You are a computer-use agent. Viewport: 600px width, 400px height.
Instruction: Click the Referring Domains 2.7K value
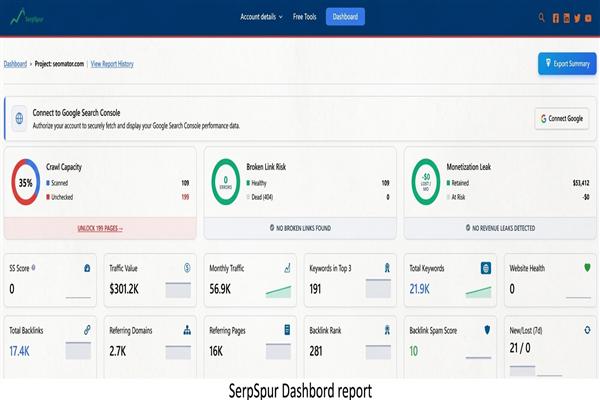(x=117, y=351)
